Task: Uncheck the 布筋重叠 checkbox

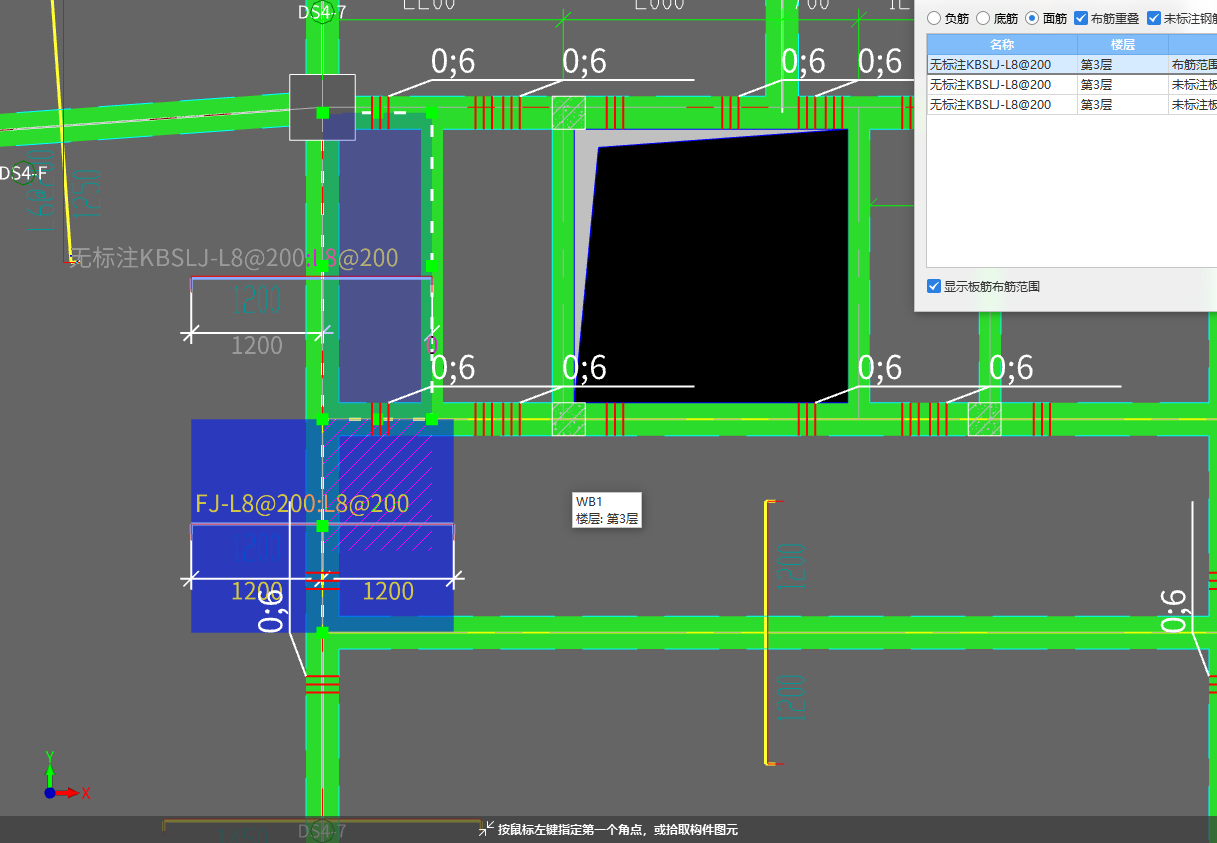Action: pyautogui.click(x=1081, y=18)
